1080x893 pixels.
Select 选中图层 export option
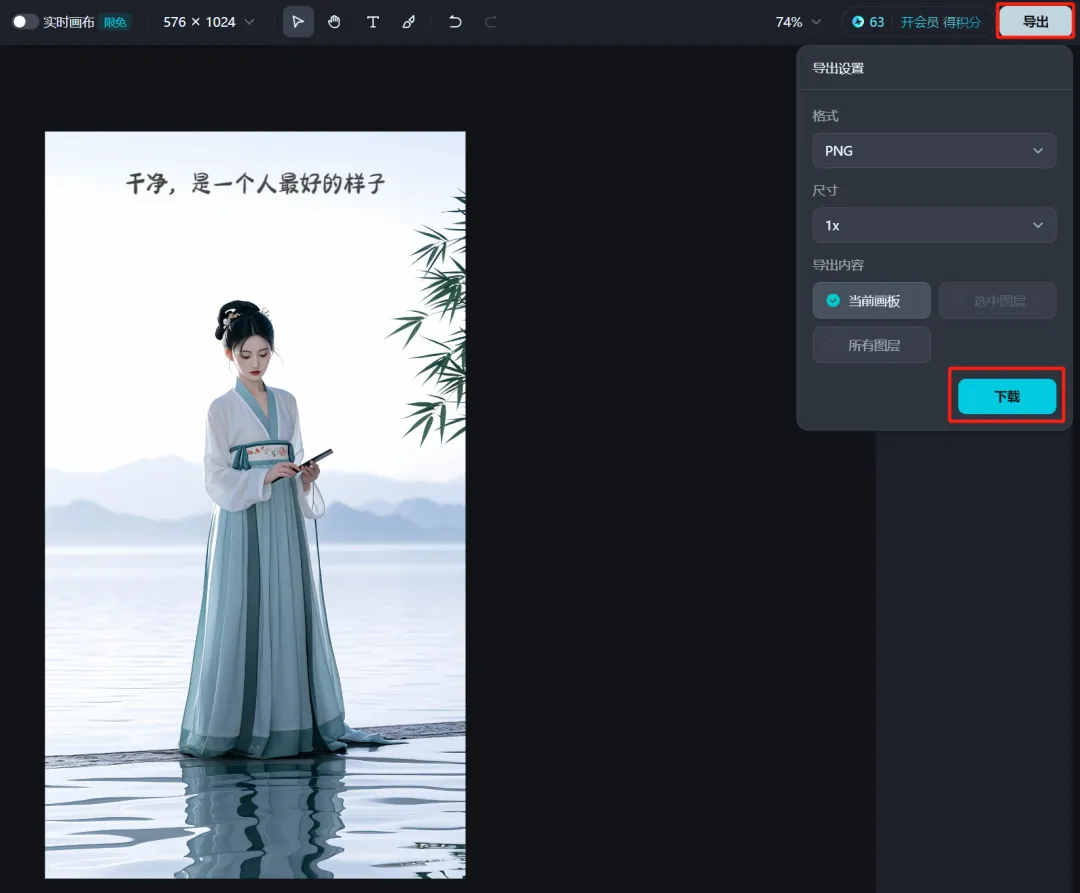click(997, 301)
